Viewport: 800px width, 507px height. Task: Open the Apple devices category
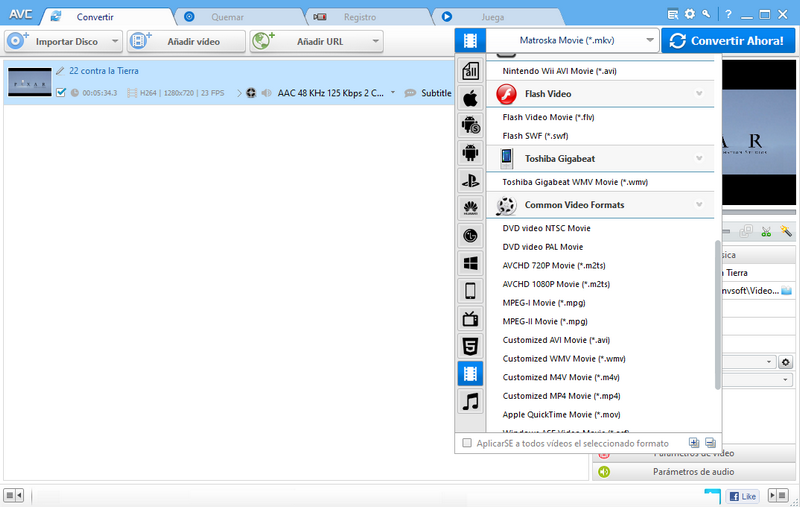click(470, 98)
